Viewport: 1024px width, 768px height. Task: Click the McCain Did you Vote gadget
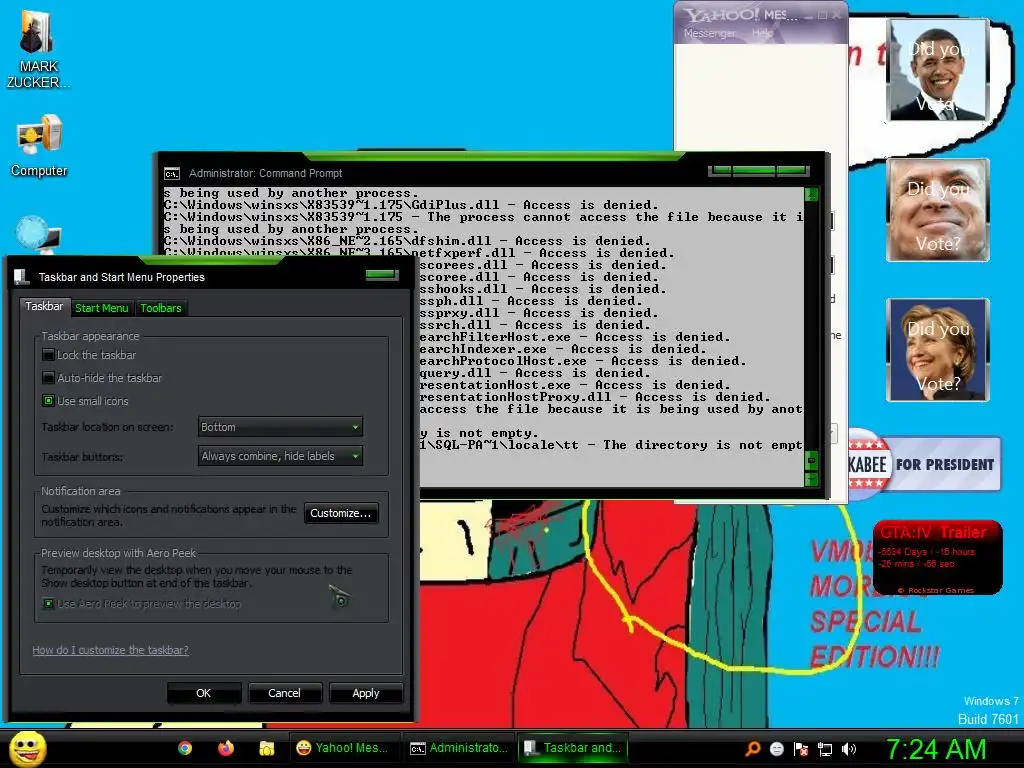click(x=938, y=210)
